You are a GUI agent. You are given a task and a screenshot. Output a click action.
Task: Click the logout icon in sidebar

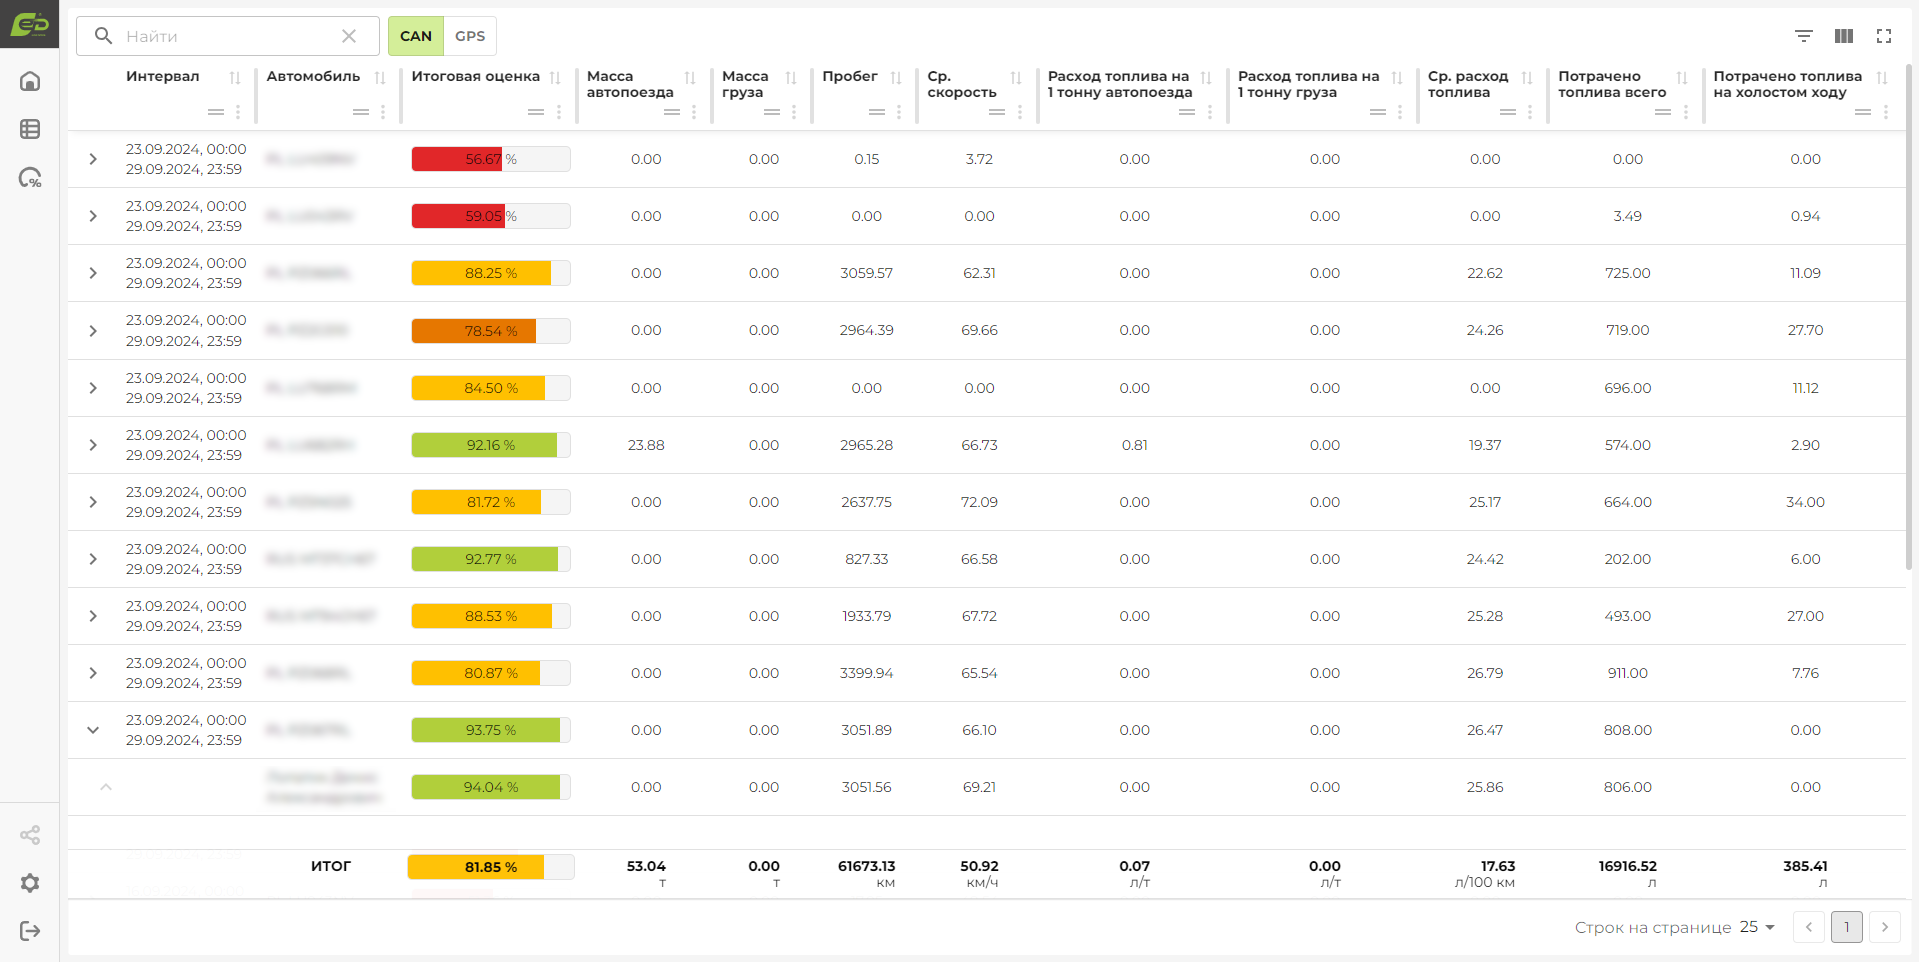click(x=30, y=931)
